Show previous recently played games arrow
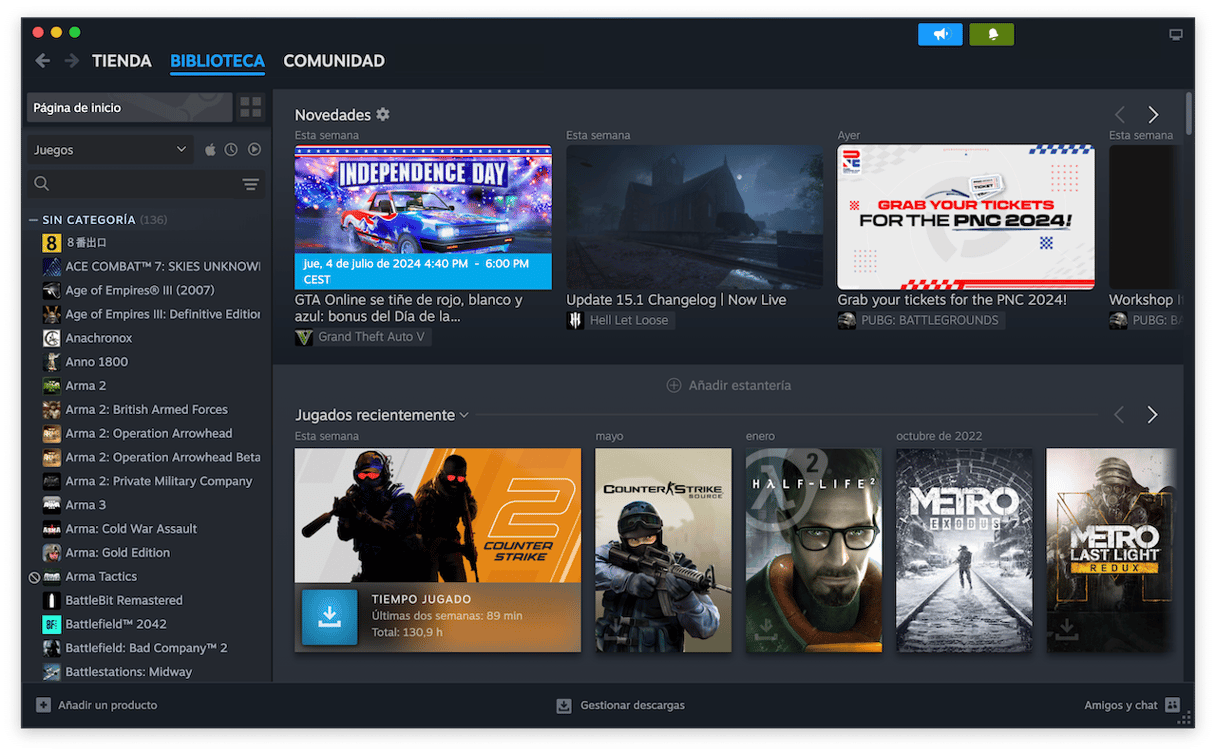The height and width of the screenshot is (753, 1216). [1120, 415]
